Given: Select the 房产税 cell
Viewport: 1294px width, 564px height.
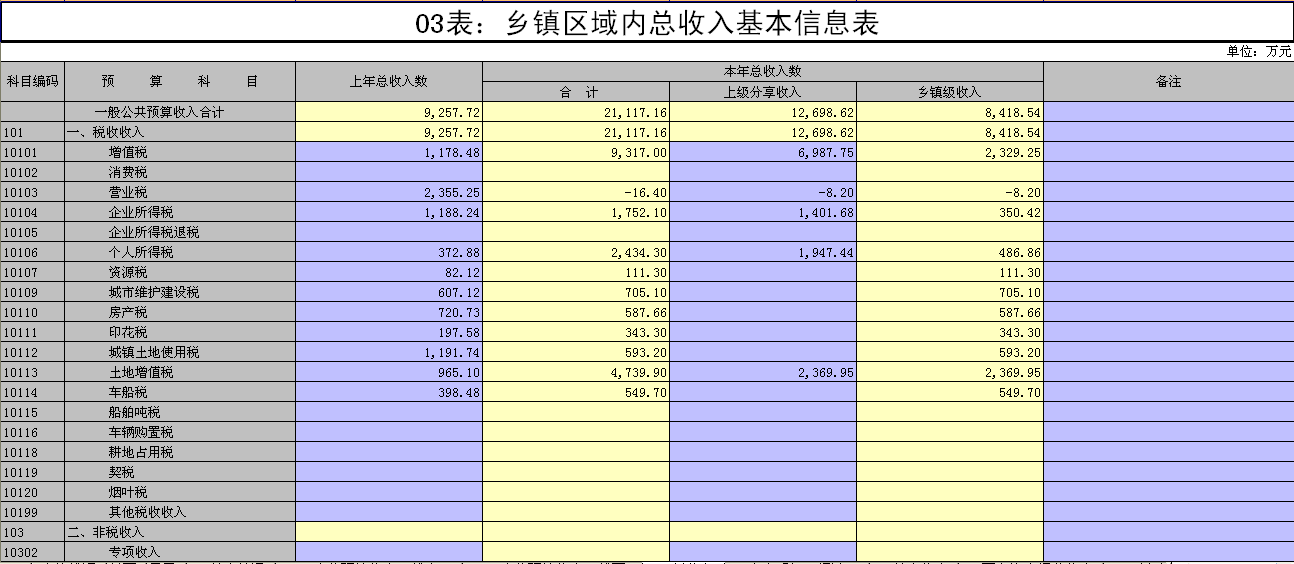Looking at the screenshot, I should [x=180, y=312].
